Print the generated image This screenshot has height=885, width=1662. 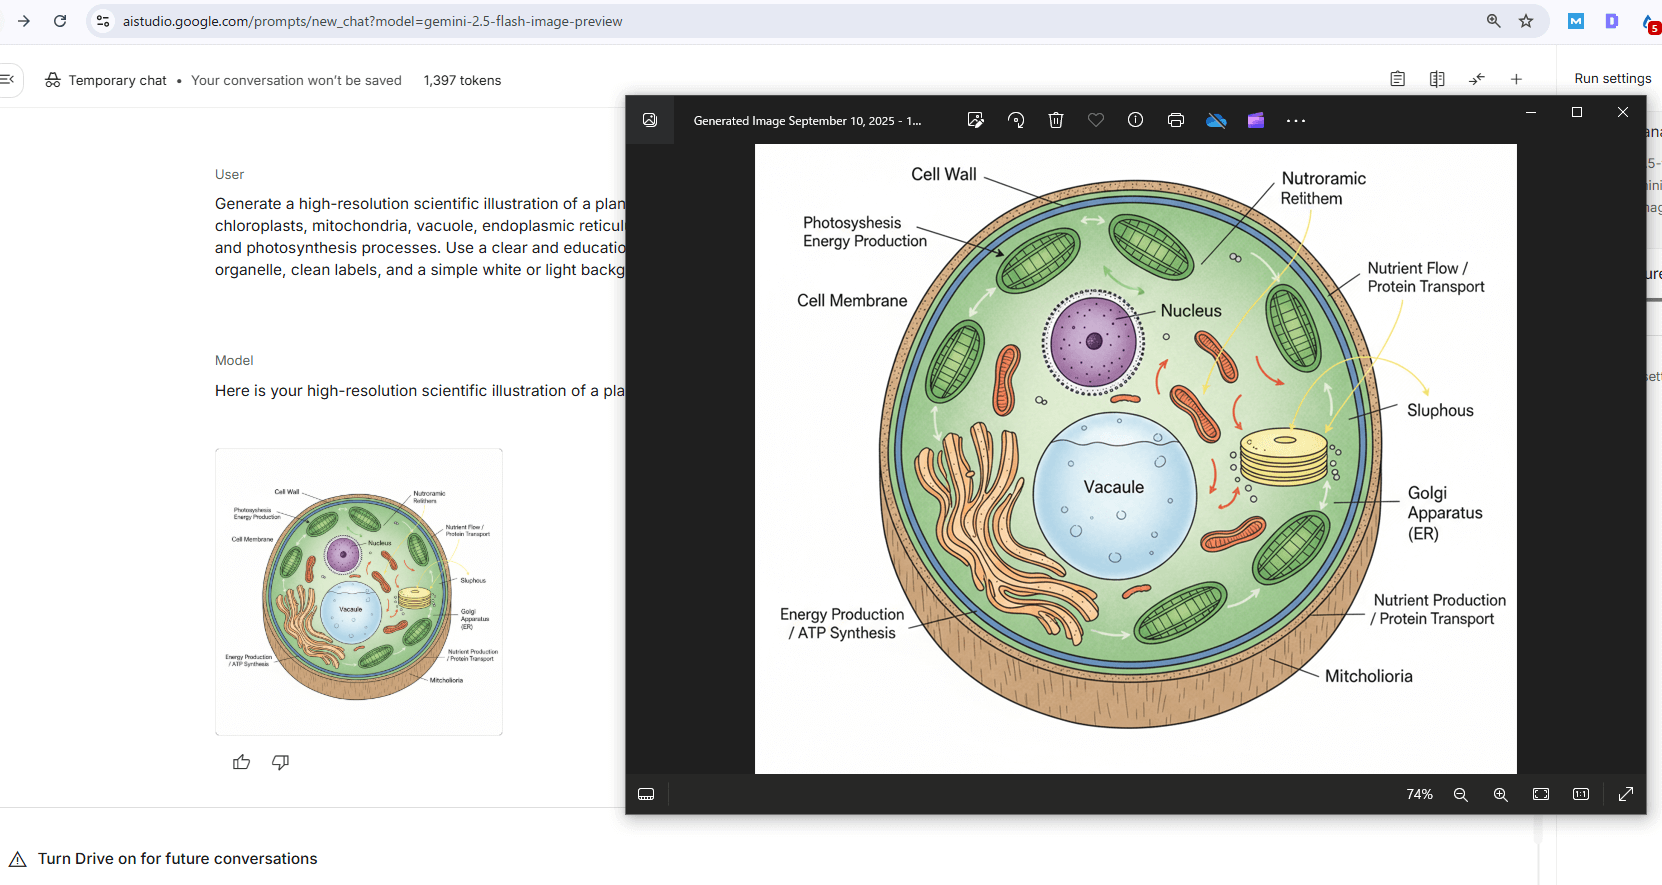1175,120
